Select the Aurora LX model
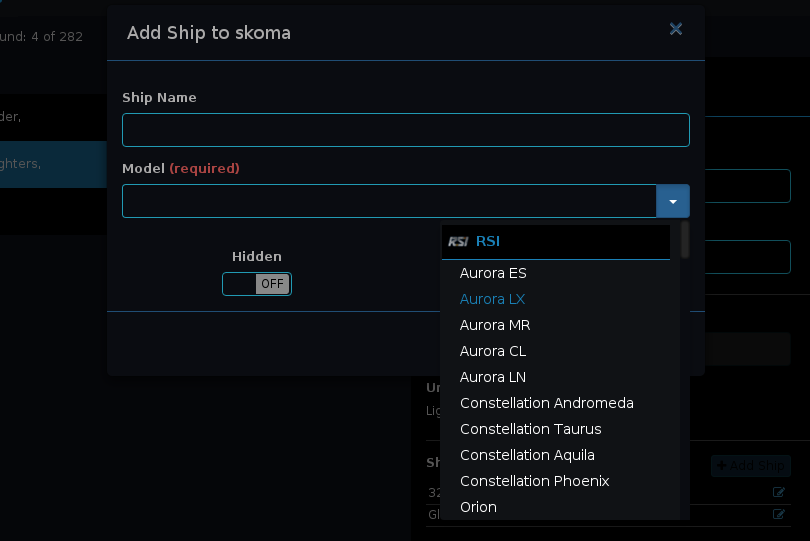The height and width of the screenshot is (541, 810). pos(492,299)
